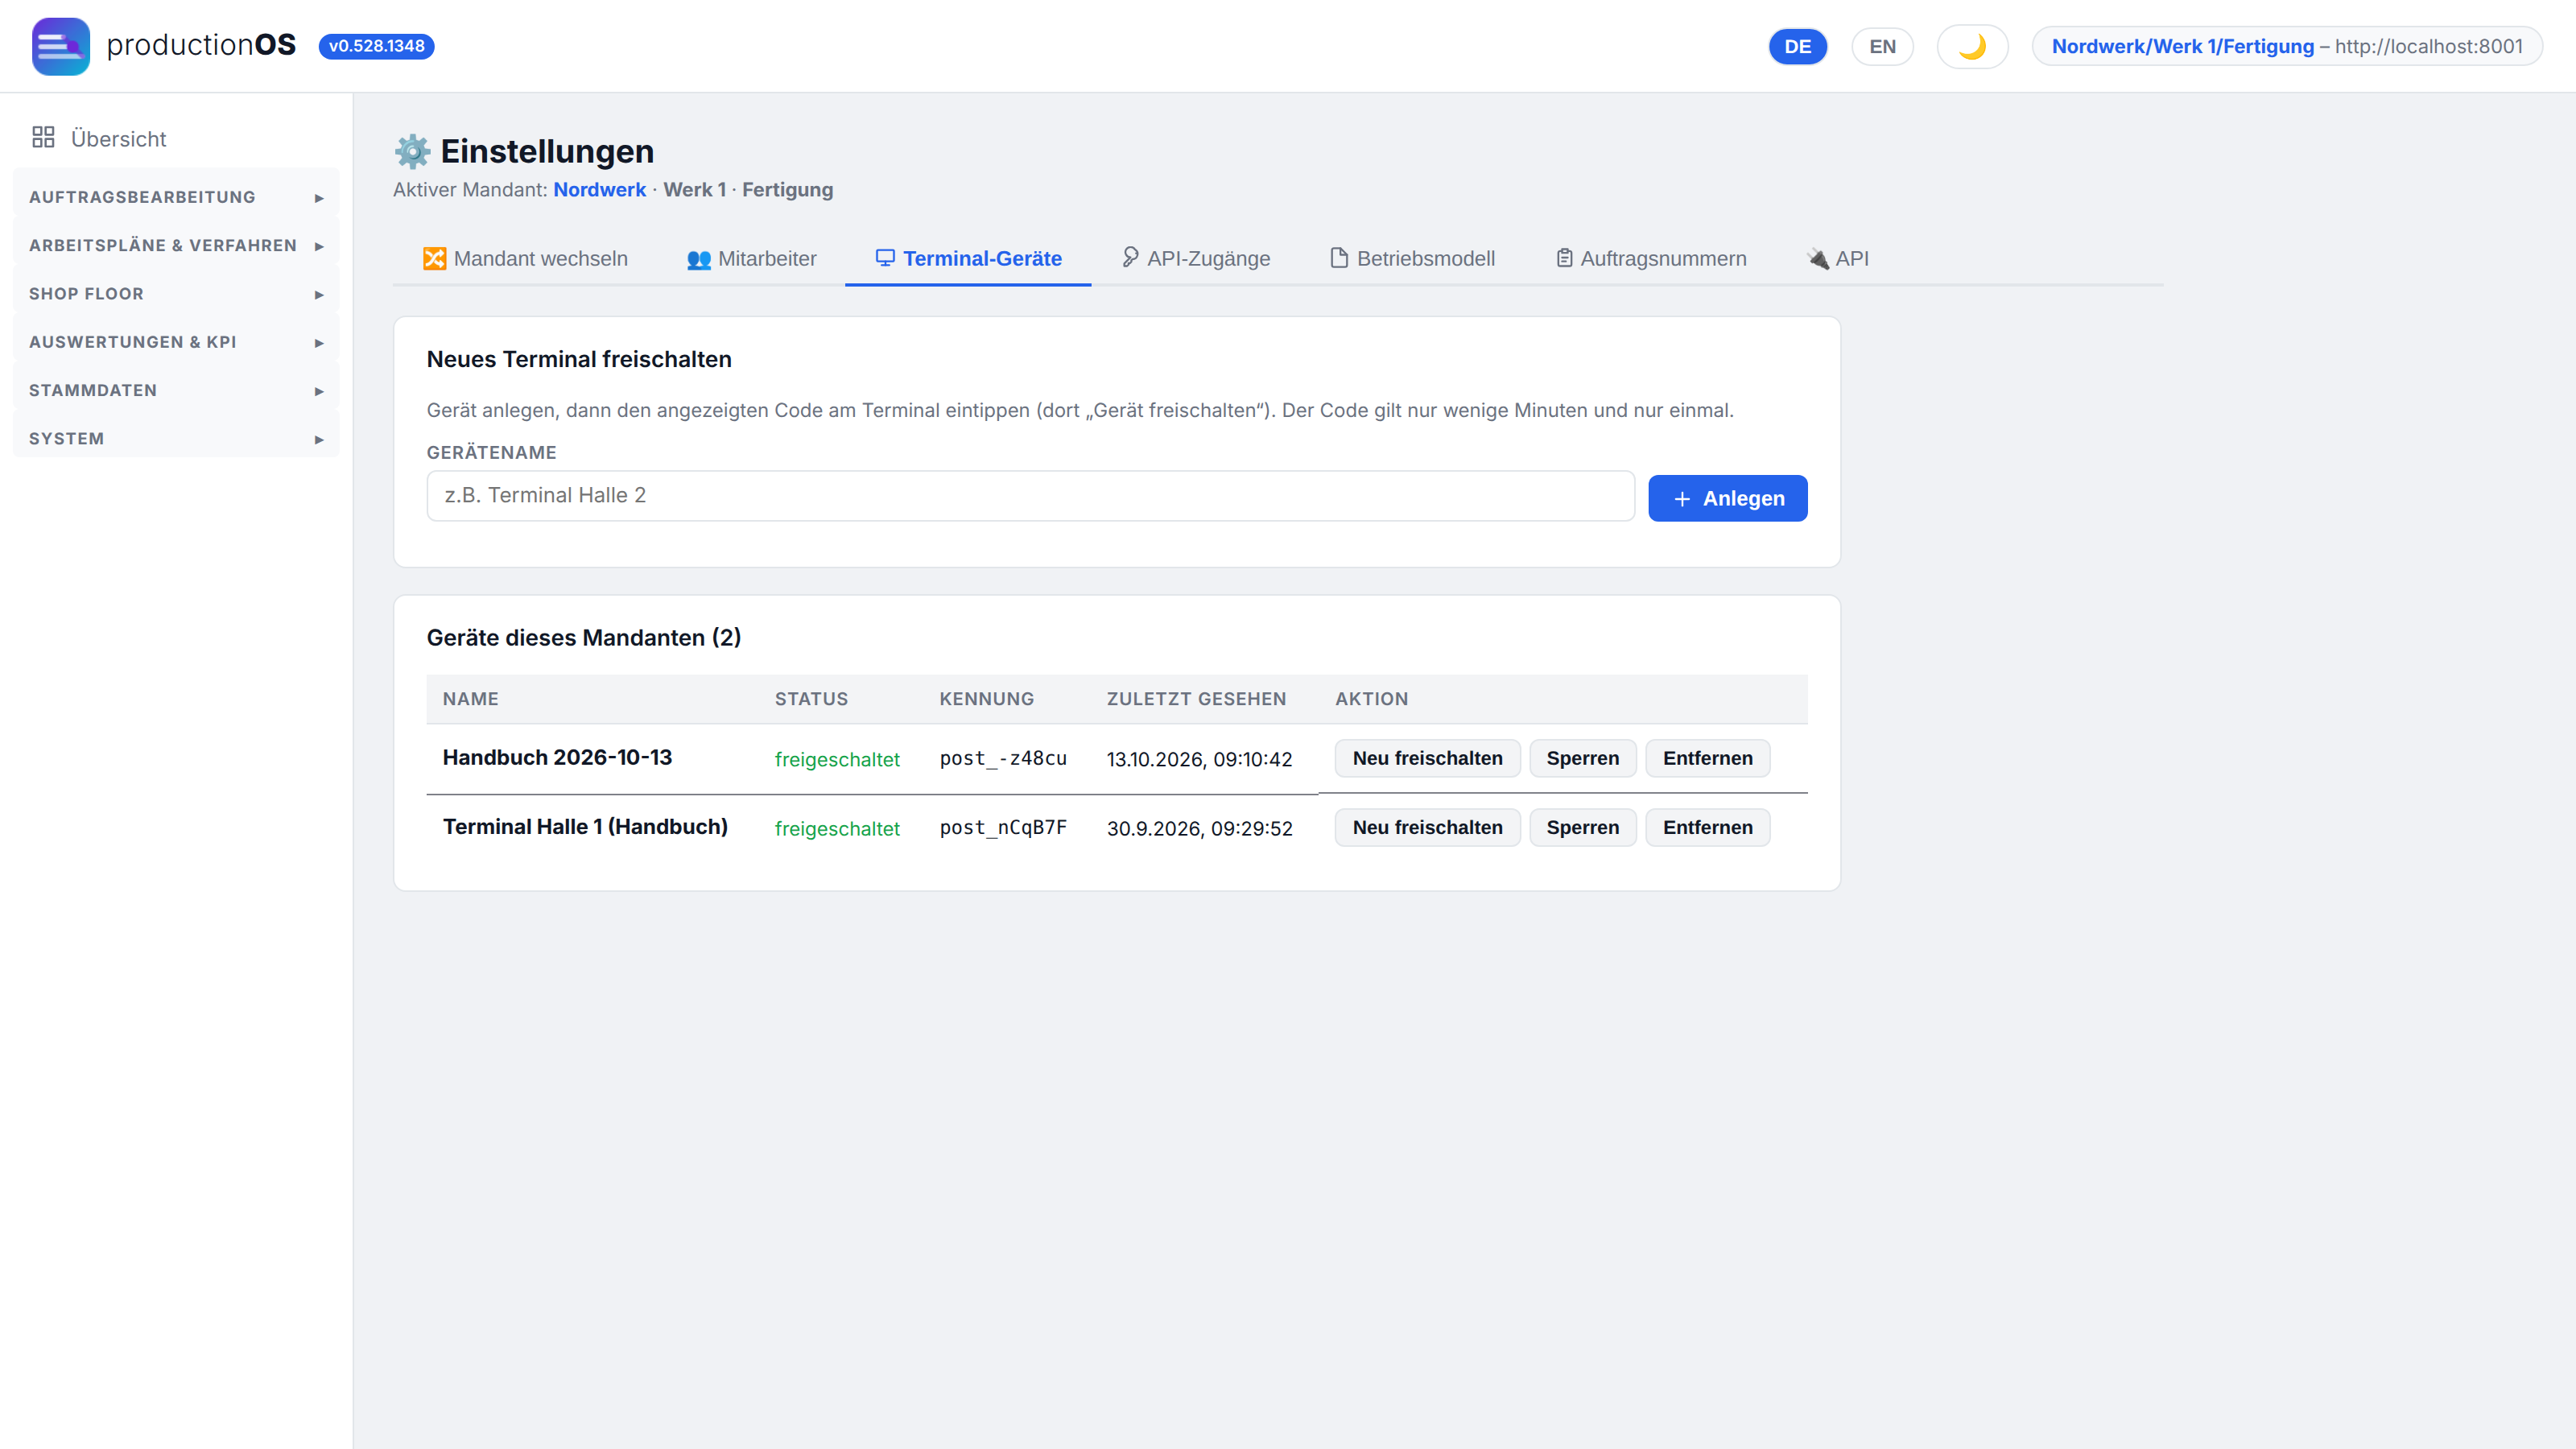Click the API-Zugänge key icon
This screenshot has height=1449, width=2576.
(1130, 258)
